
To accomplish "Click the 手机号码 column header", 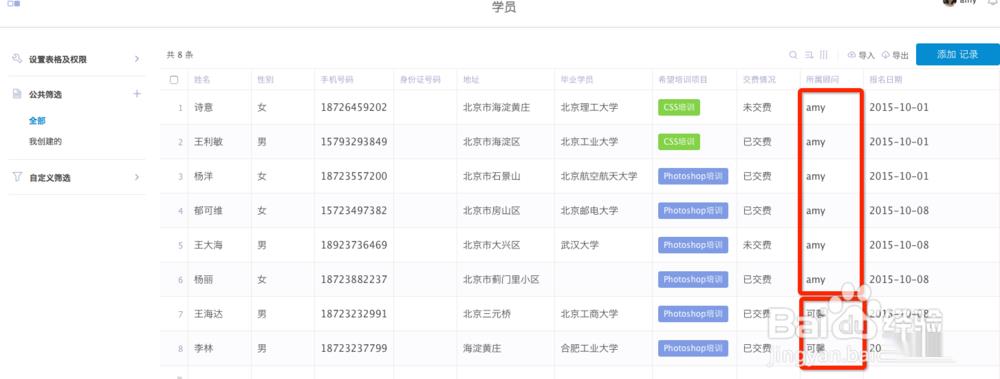I will point(337,80).
